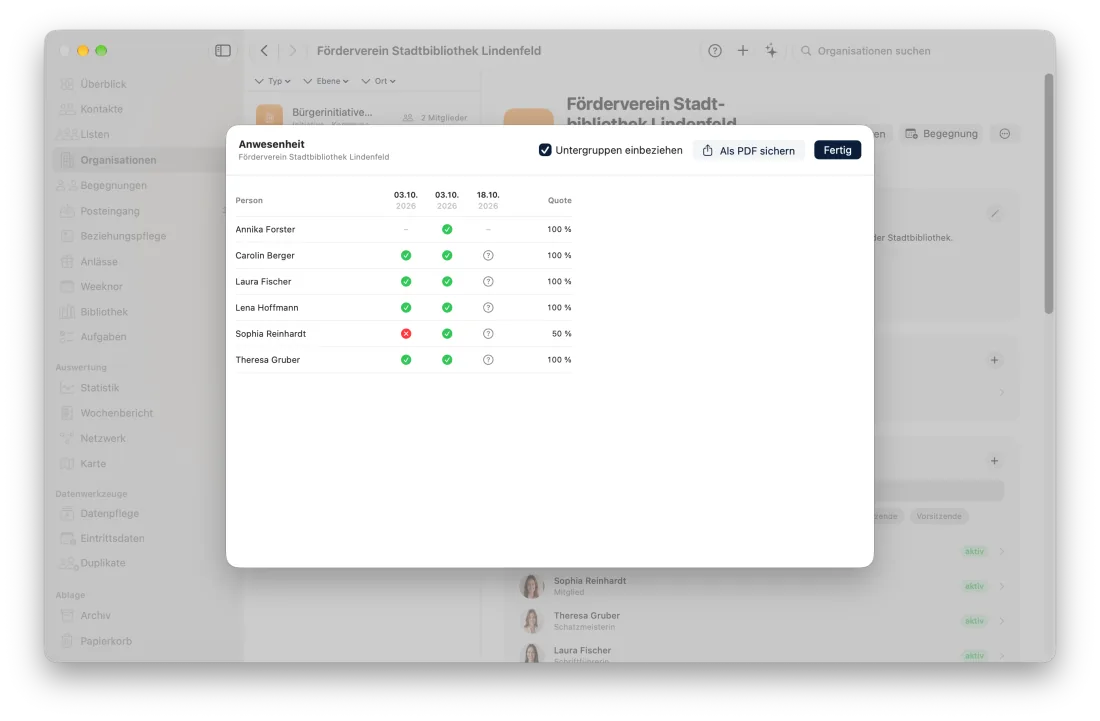Open the sparkle assistant icon in the toolbar
1100x721 pixels.
(x=771, y=50)
